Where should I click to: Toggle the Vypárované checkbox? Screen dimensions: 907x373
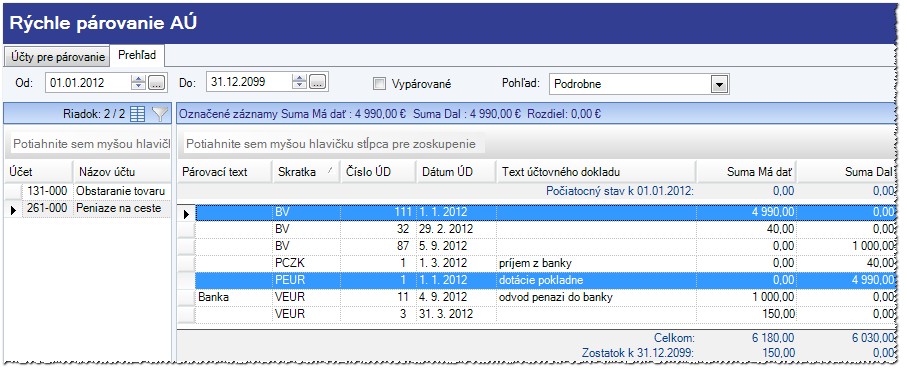tap(379, 84)
